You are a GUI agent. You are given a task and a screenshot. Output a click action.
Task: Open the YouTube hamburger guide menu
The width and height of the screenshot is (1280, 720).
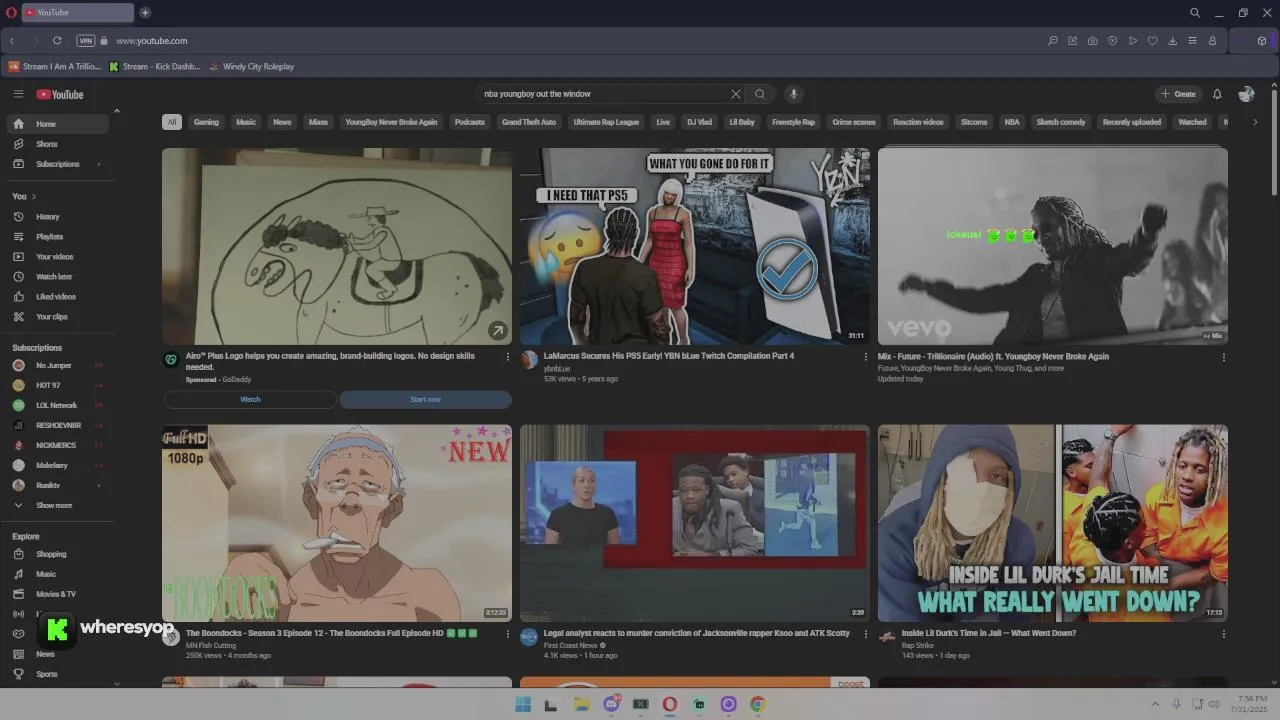[x=18, y=94]
